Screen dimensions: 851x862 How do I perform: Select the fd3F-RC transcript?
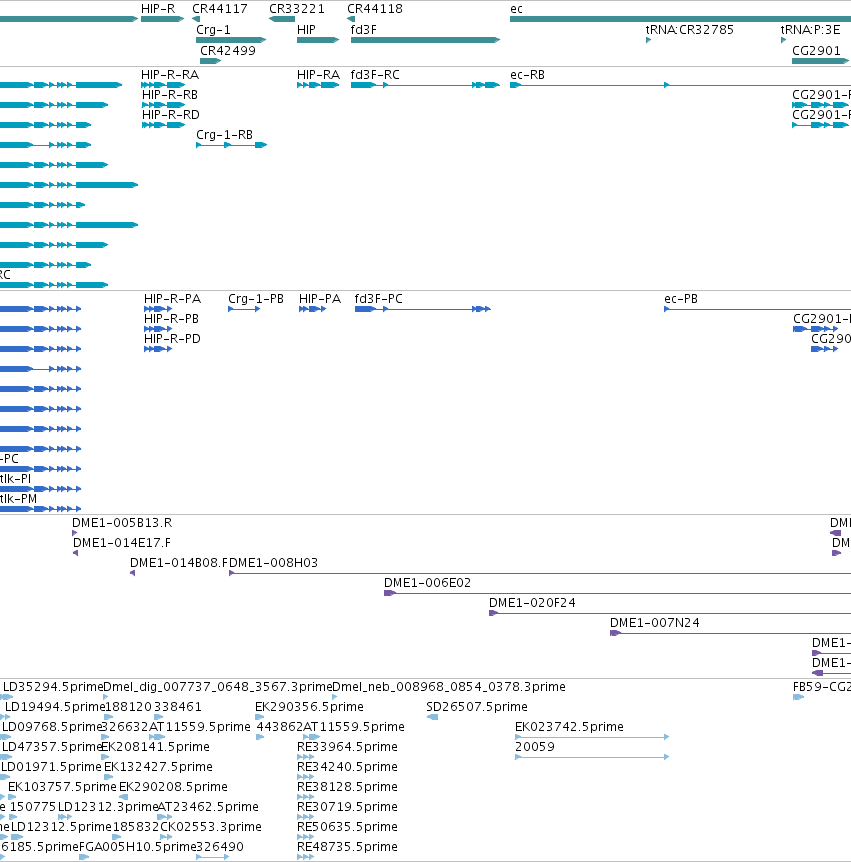426,85
